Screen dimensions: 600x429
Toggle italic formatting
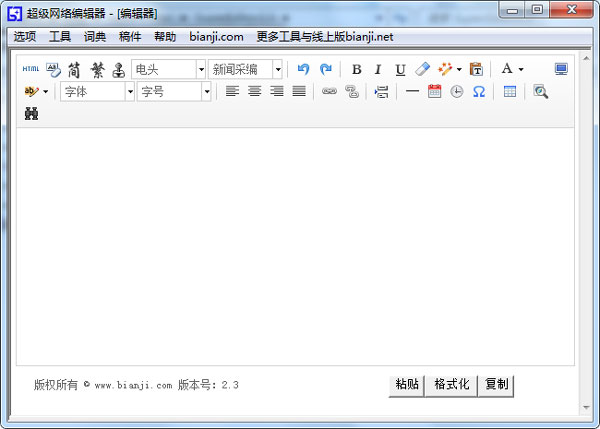[378, 69]
